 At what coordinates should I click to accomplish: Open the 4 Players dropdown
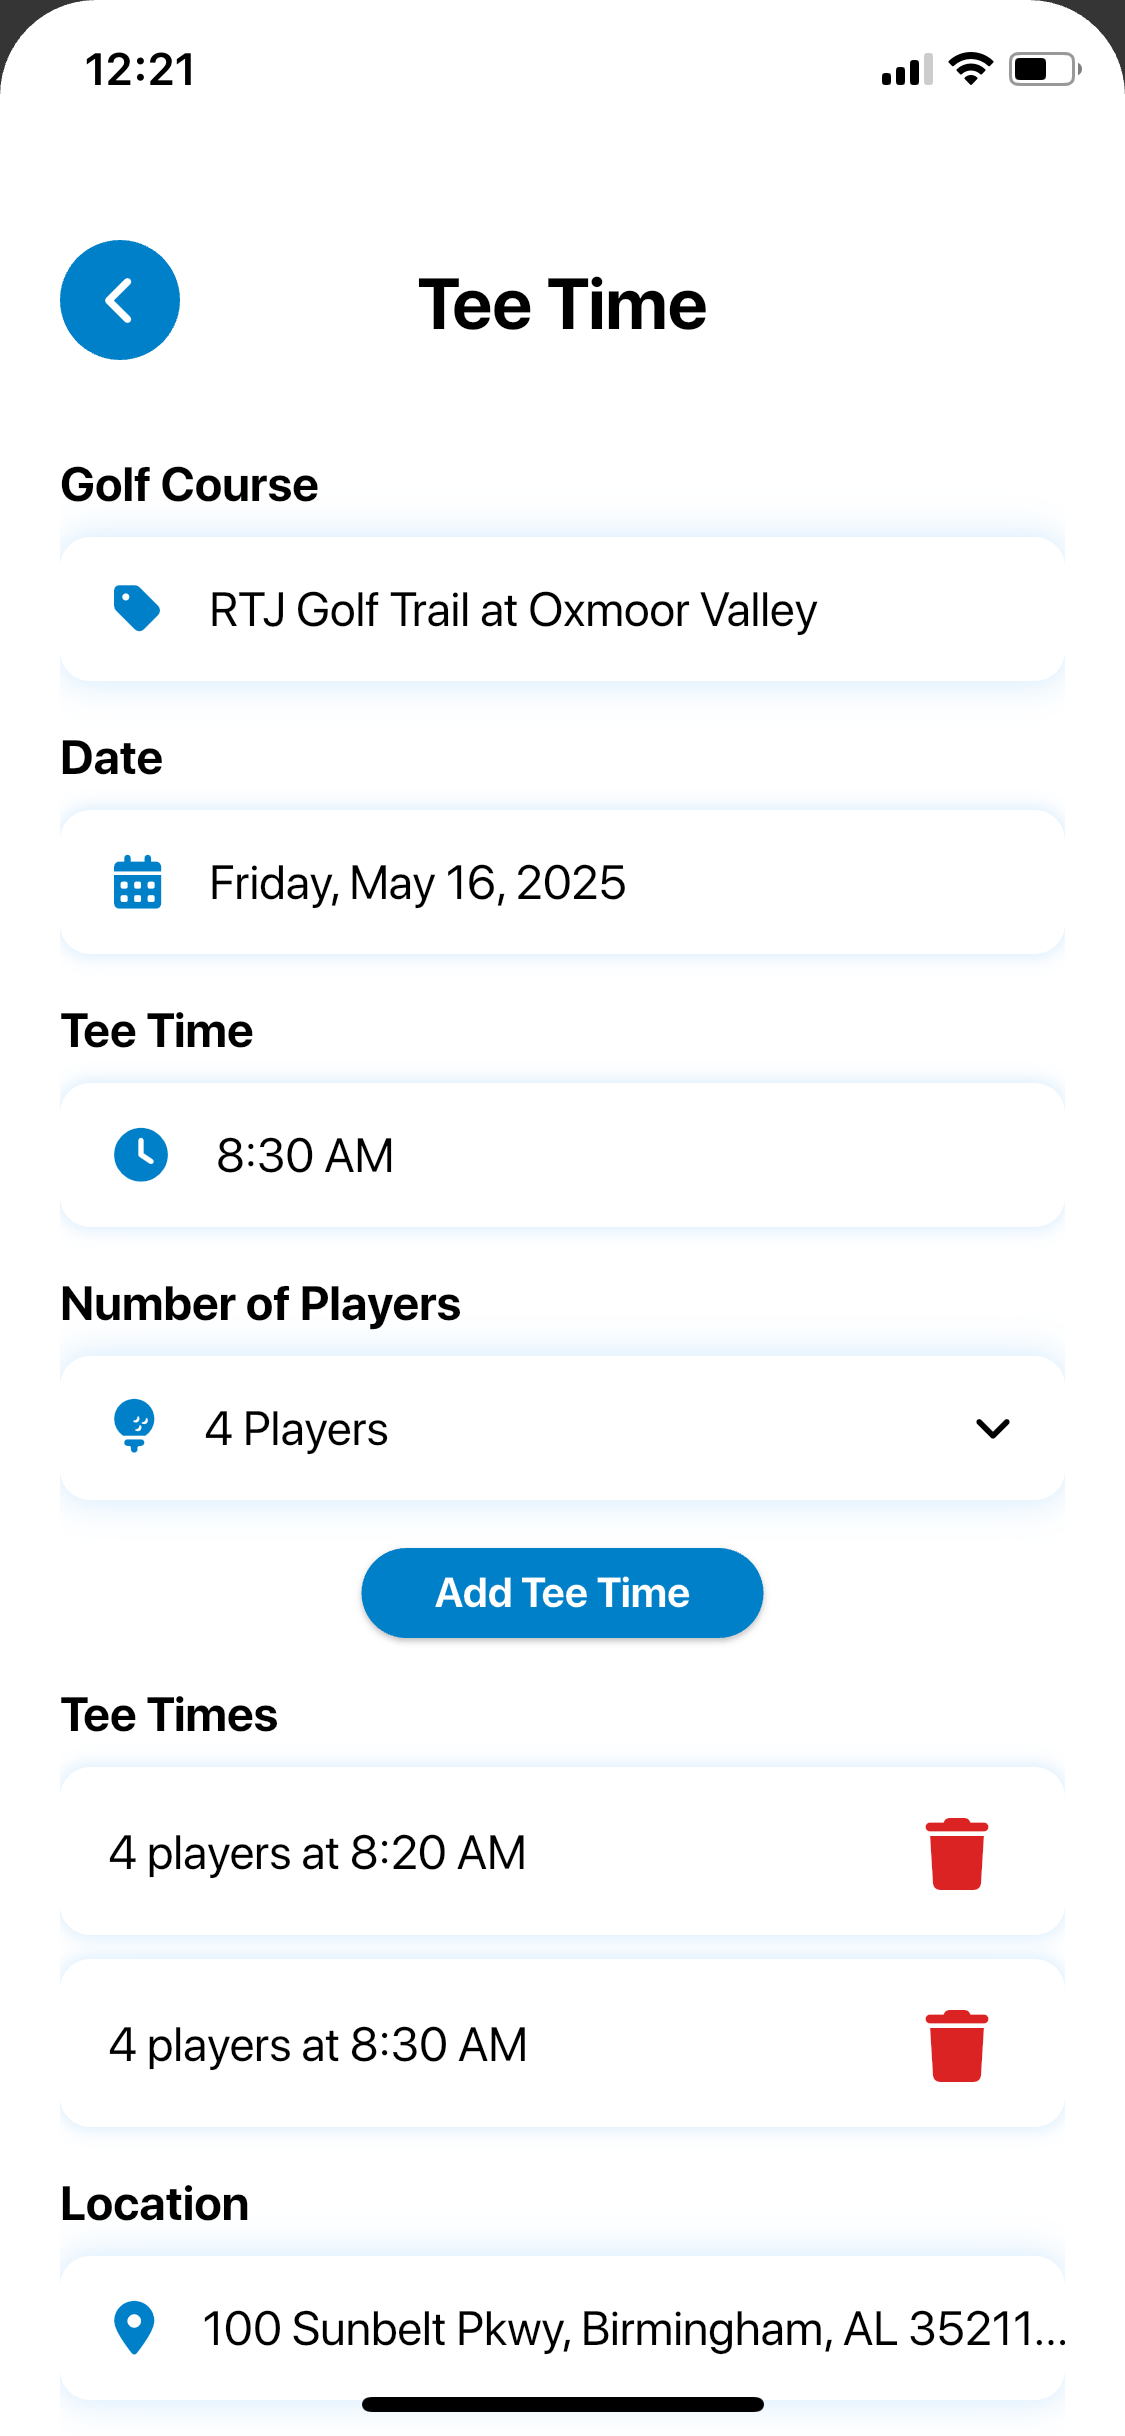tap(562, 1428)
